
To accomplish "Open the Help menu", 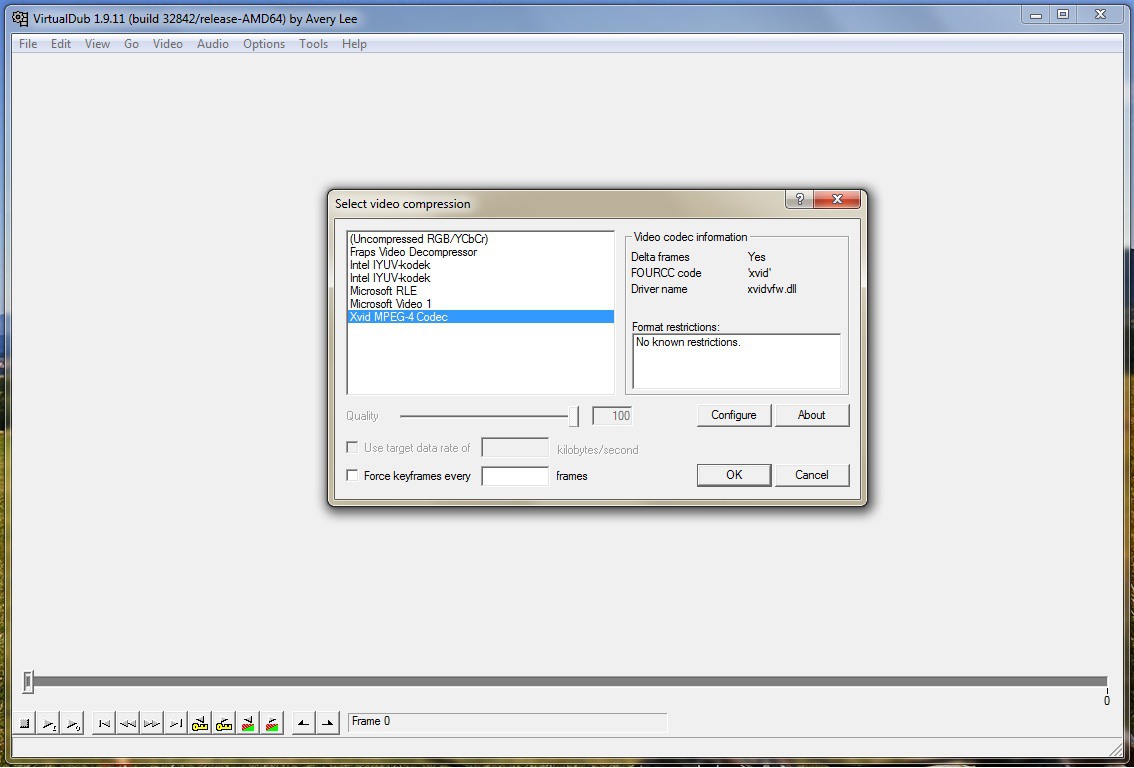I will tap(354, 44).
